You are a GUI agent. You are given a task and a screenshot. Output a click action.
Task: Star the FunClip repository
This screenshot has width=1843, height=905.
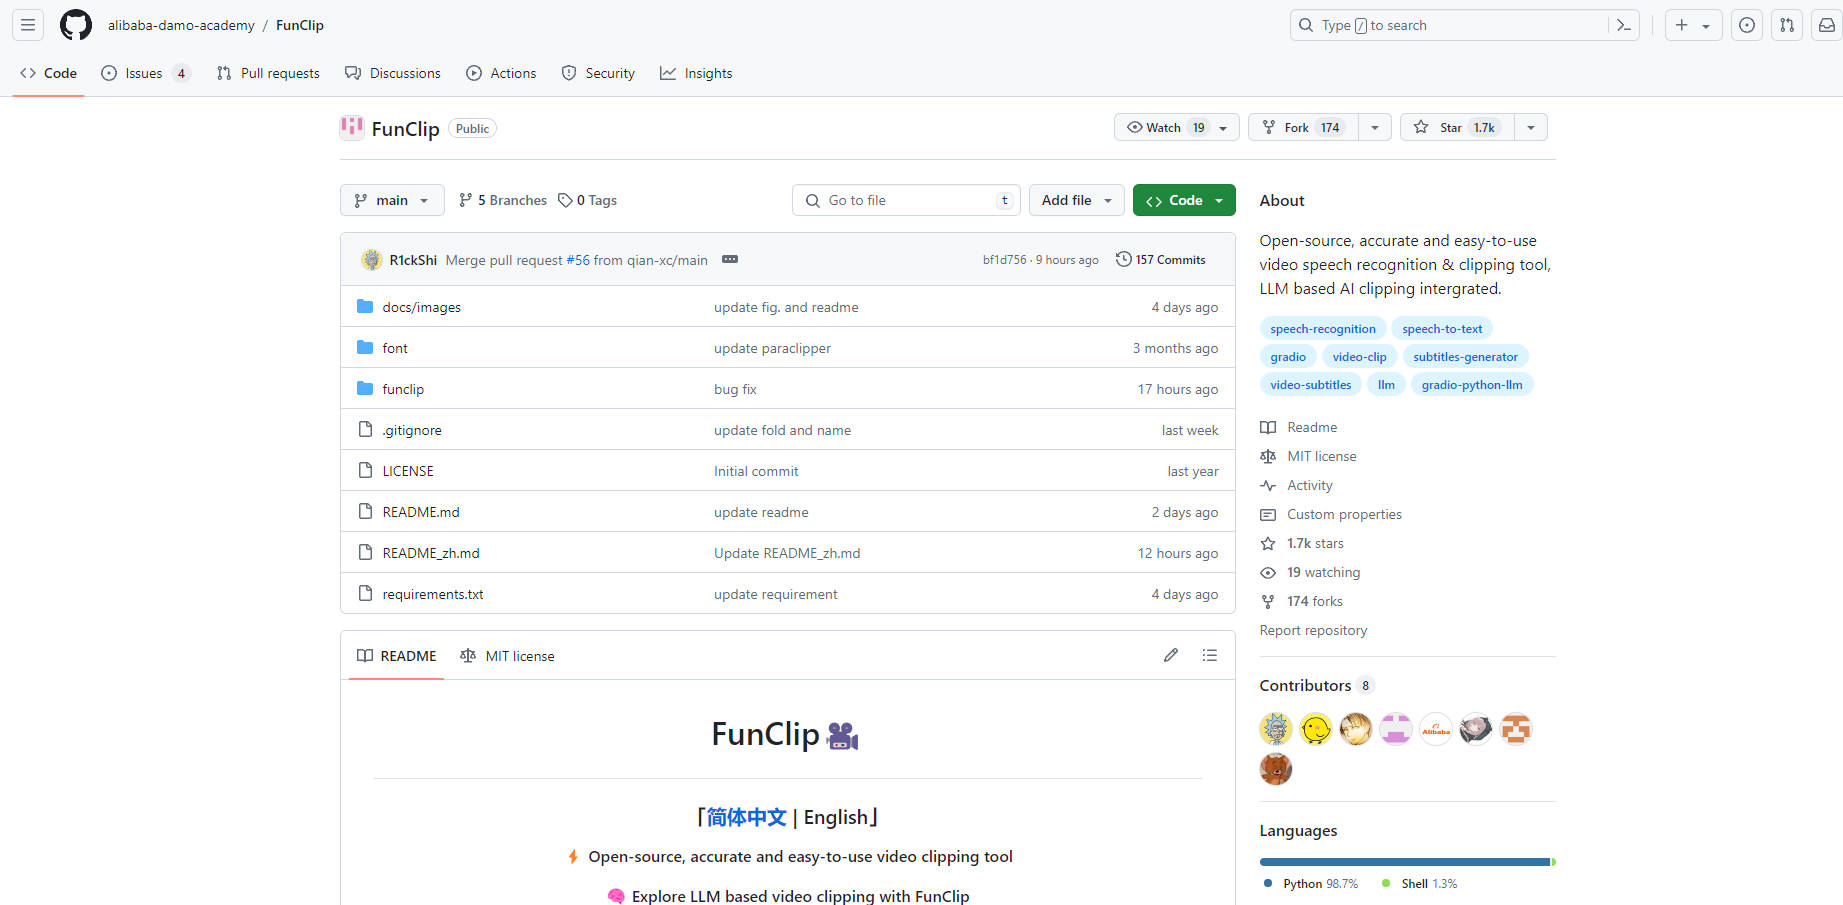tap(1455, 127)
